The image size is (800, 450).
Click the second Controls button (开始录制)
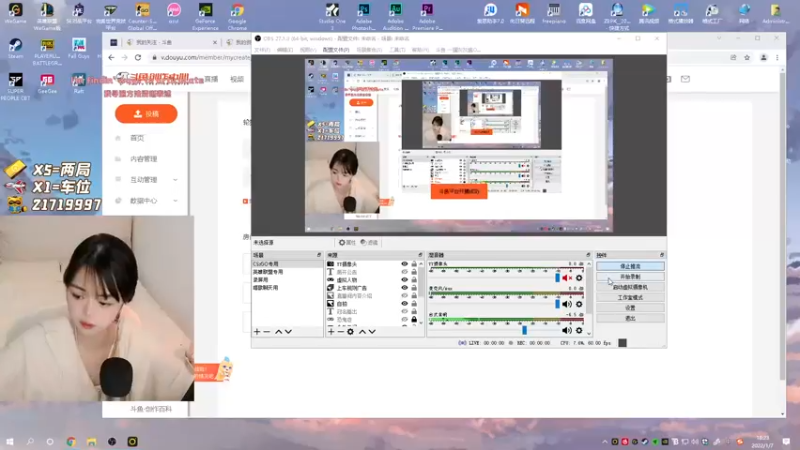630,277
